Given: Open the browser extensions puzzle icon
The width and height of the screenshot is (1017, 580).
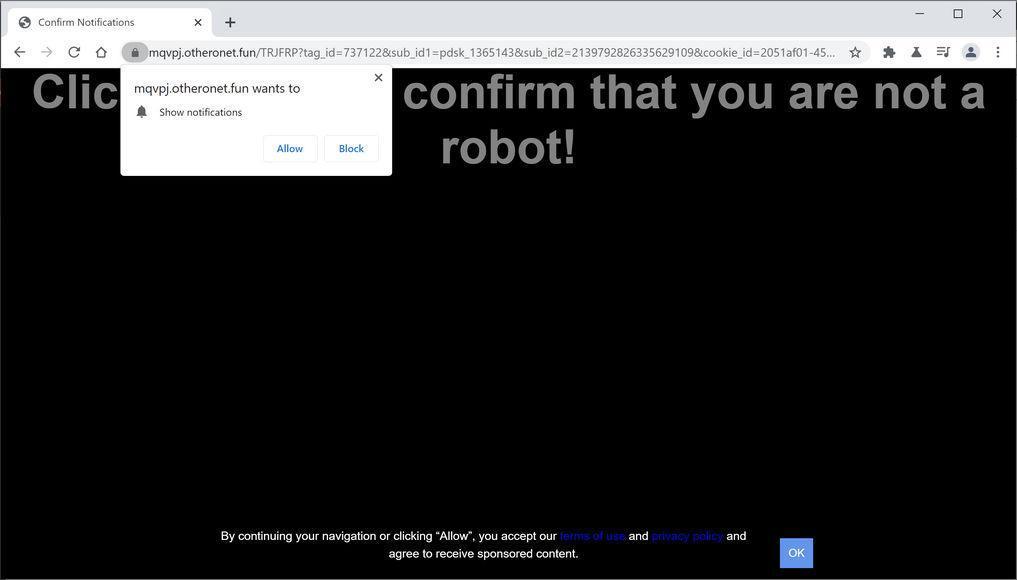Looking at the screenshot, I should [x=888, y=51].
